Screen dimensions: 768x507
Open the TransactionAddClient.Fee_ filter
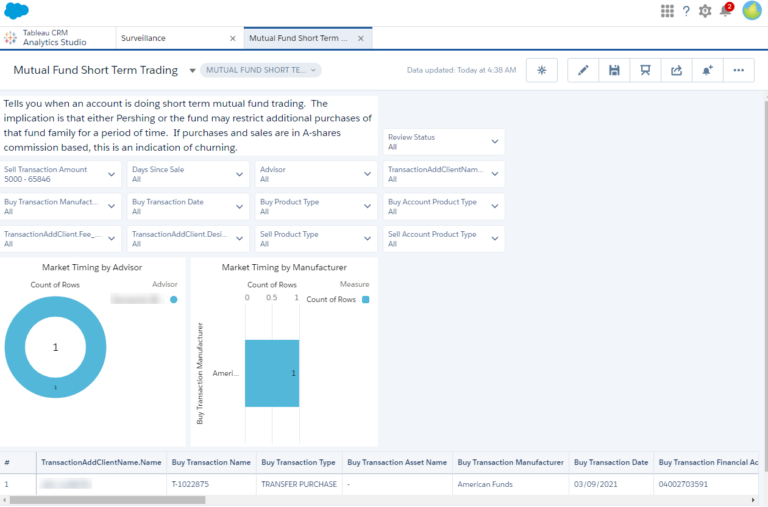tap(60, 239)
